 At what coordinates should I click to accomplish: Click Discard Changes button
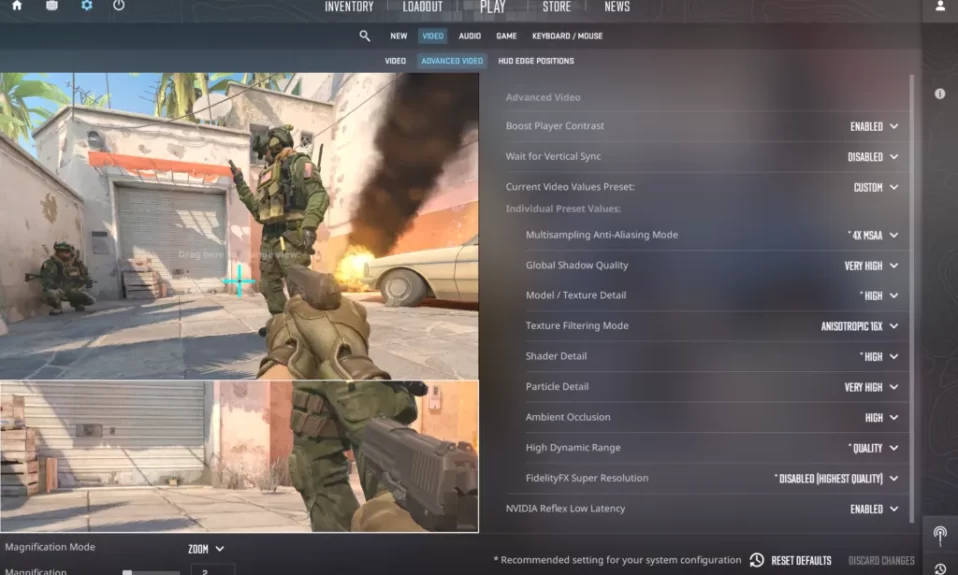[881, 560]
